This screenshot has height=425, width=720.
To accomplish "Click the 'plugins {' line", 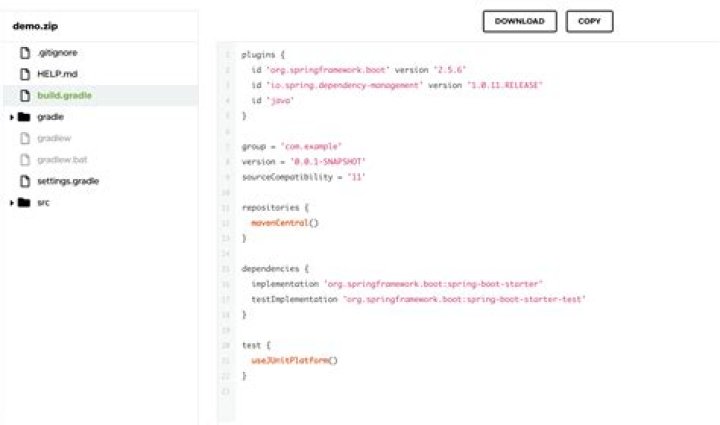I will (x=263, y=55).
